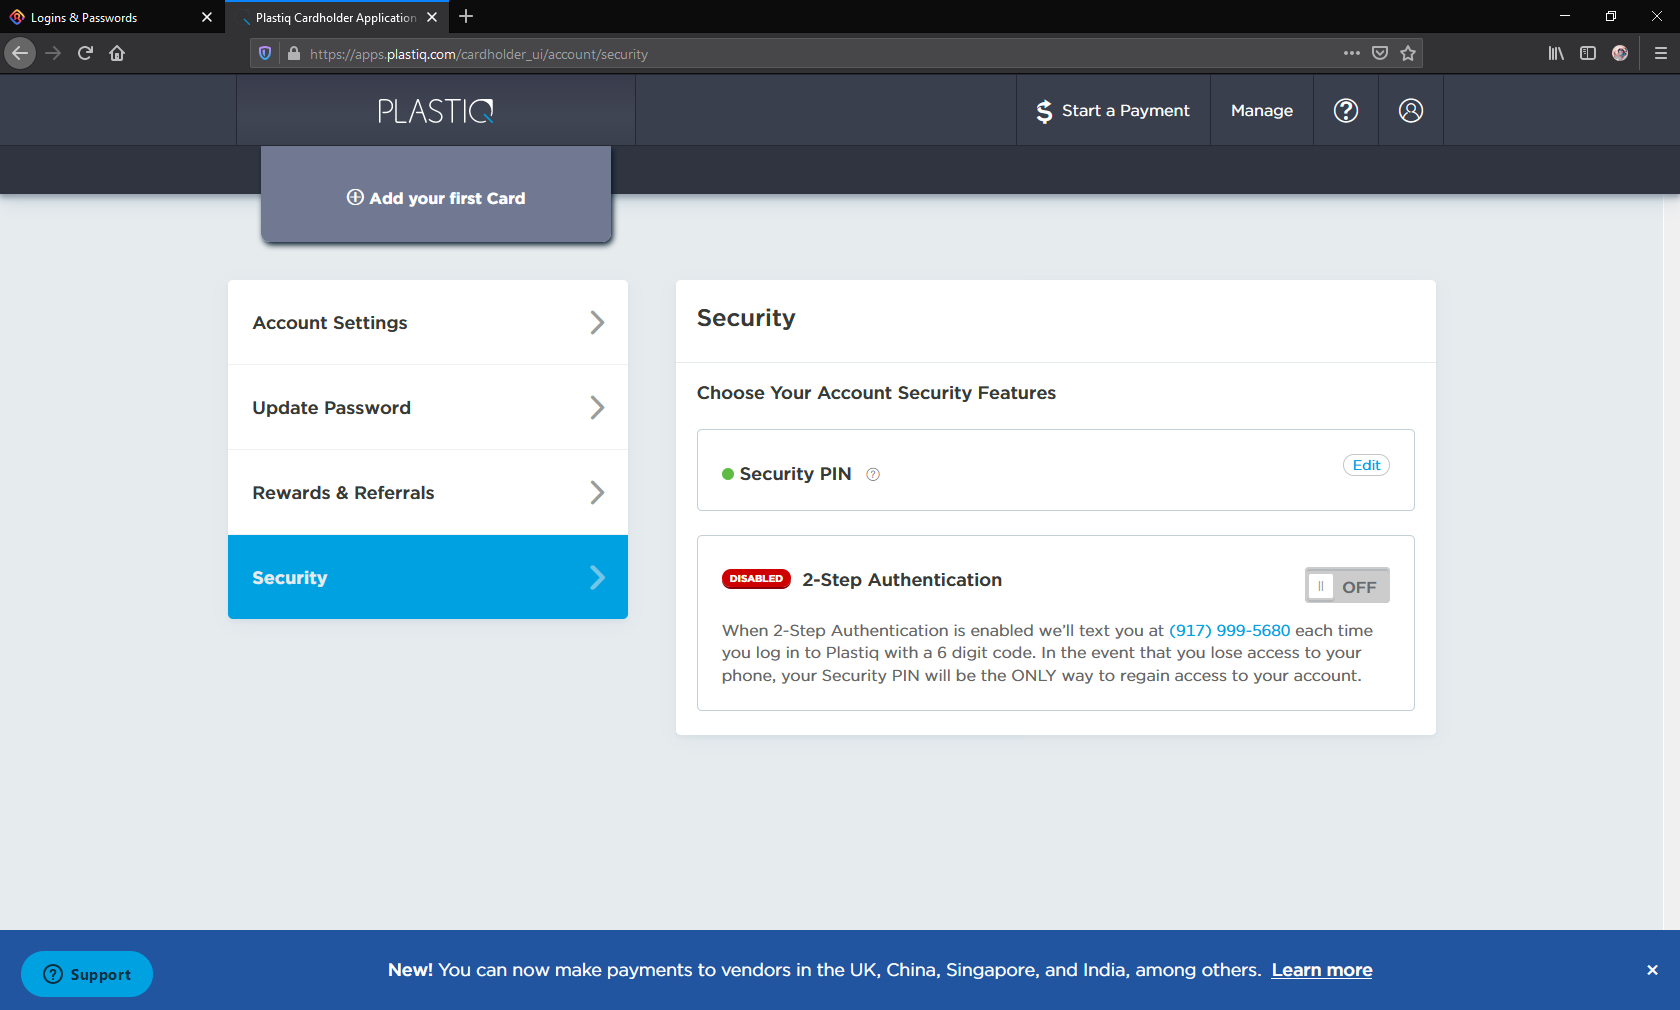Select the Security sidebar item
1680x1010 pixels.
coord(428,577)
